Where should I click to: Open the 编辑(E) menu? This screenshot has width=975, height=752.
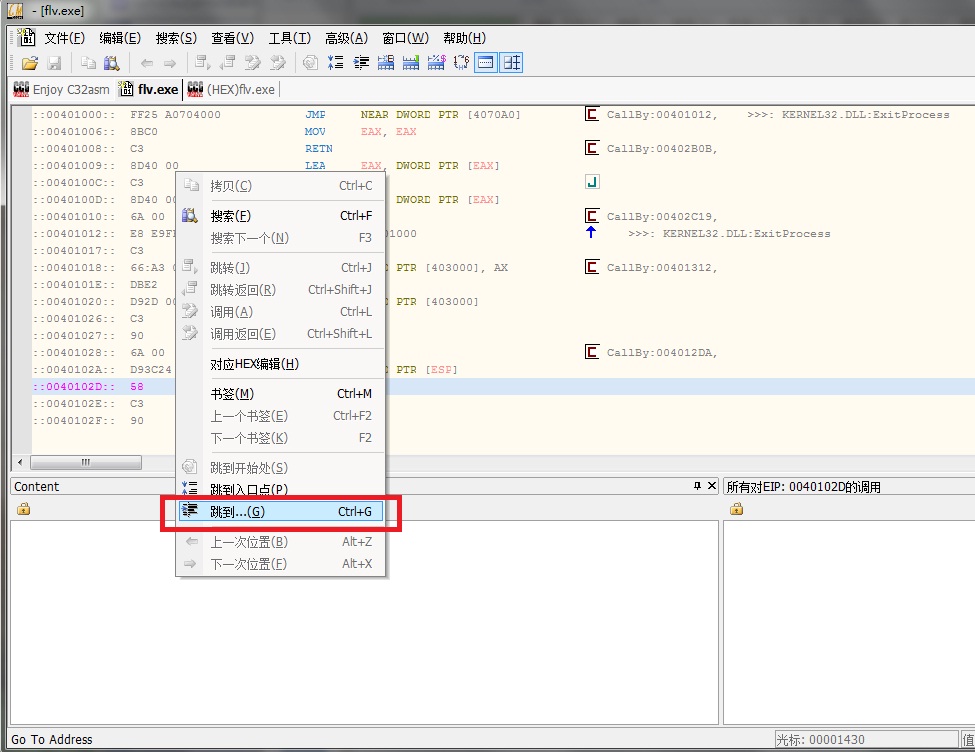[x=120, y=38]
